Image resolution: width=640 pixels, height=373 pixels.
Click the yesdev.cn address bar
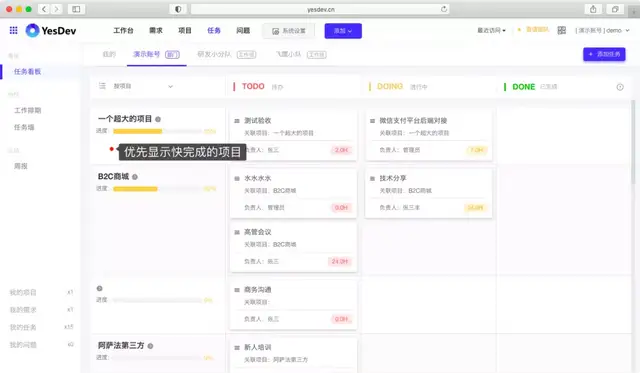(x=320, y=9)
